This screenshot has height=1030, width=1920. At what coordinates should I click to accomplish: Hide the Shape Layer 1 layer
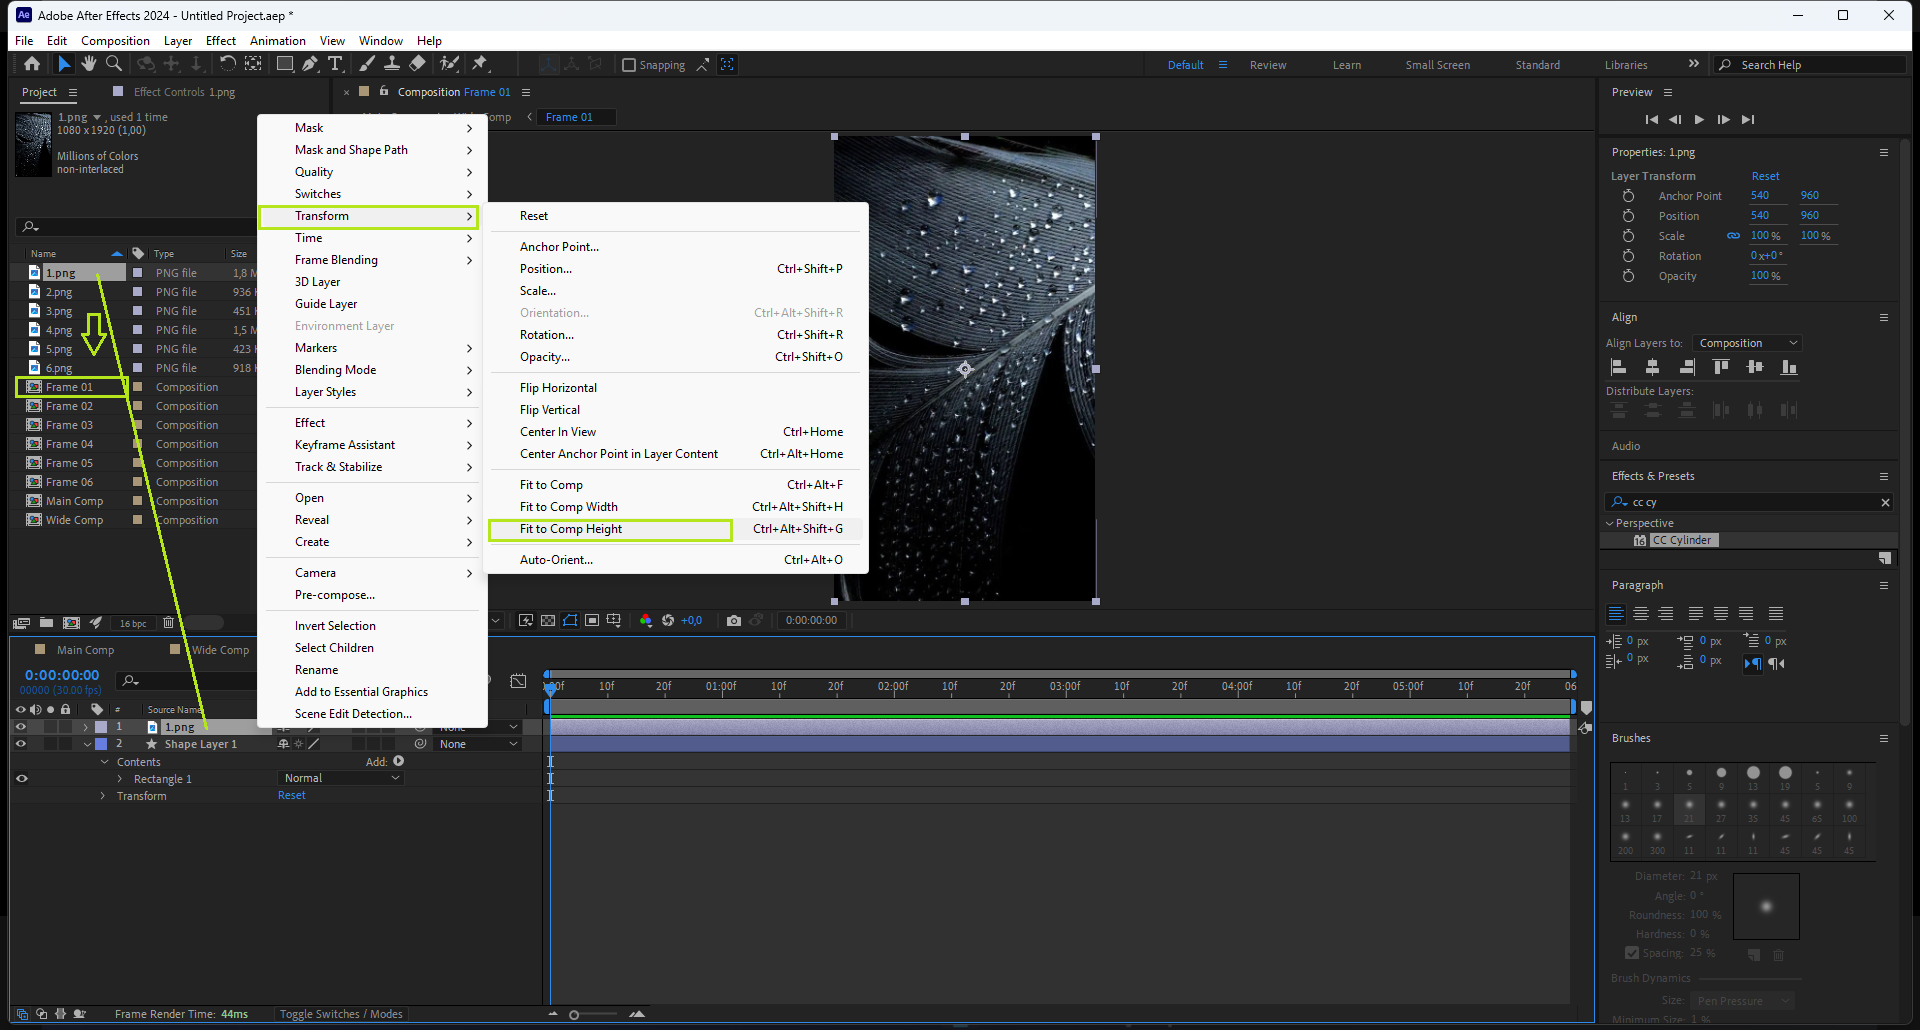[21, 744]
